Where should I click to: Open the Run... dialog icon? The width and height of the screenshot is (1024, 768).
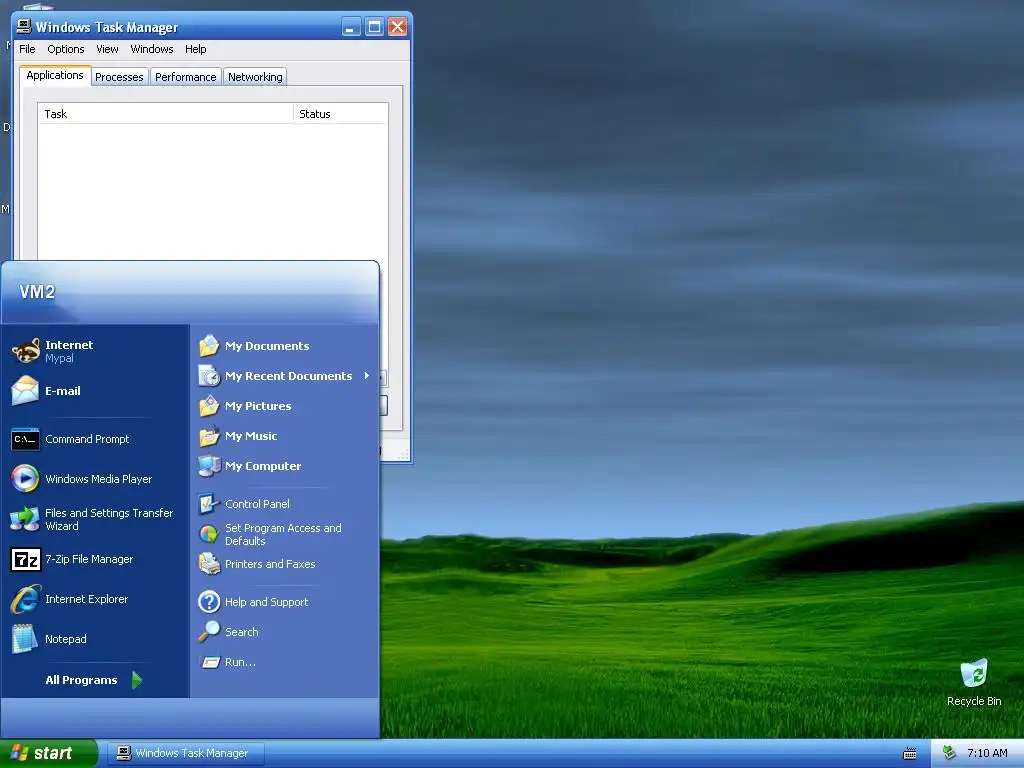[x=209, y=662]
